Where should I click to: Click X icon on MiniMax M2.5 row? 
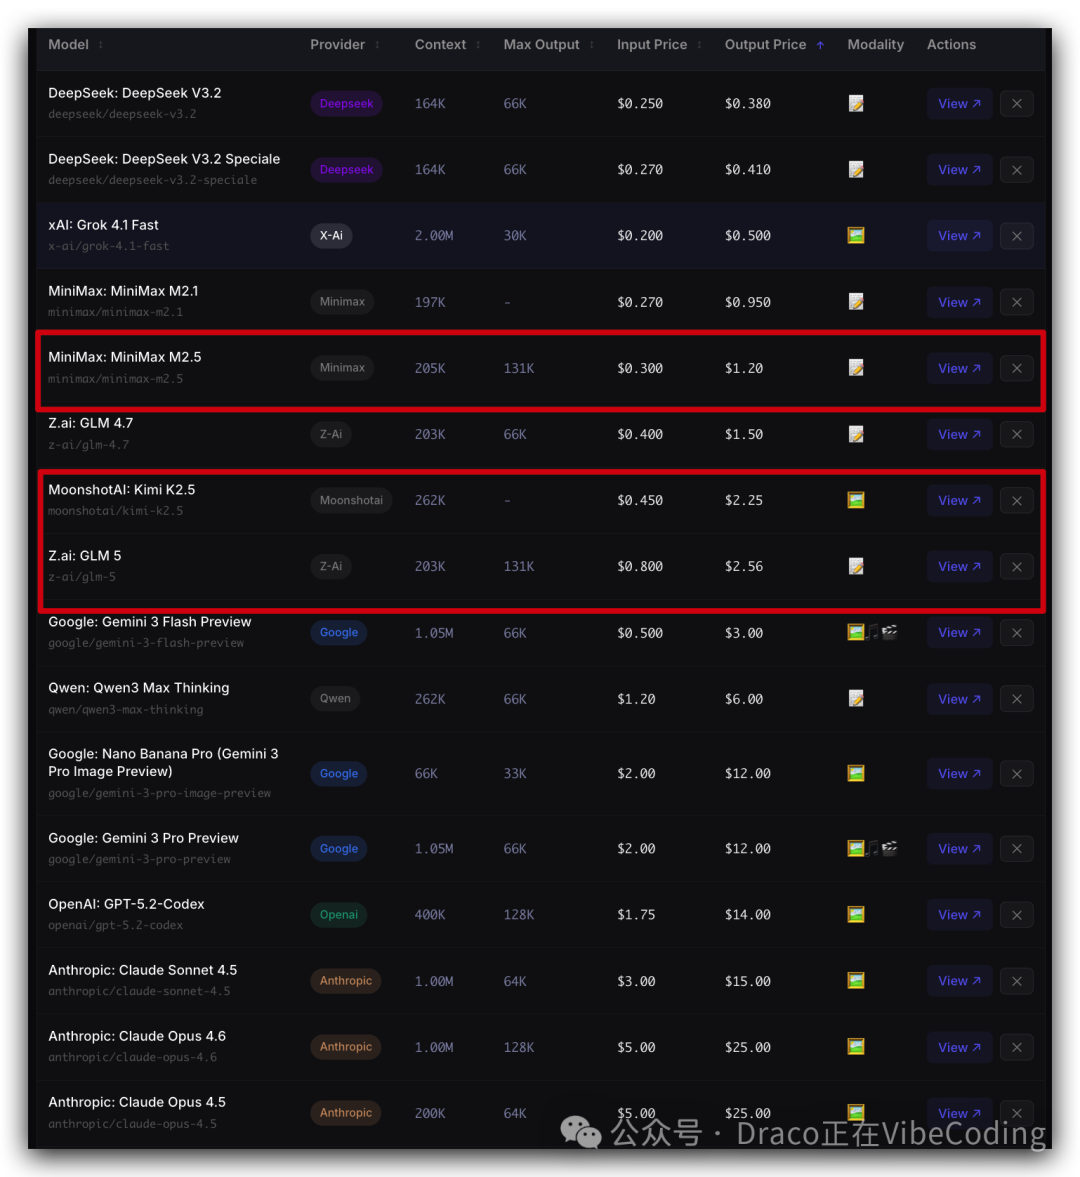tap(1016, 368)
